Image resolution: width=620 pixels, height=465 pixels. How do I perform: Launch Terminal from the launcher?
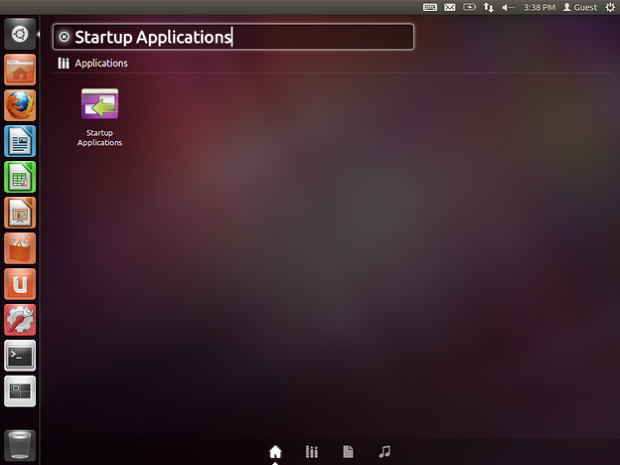click(x=20, y=355)
